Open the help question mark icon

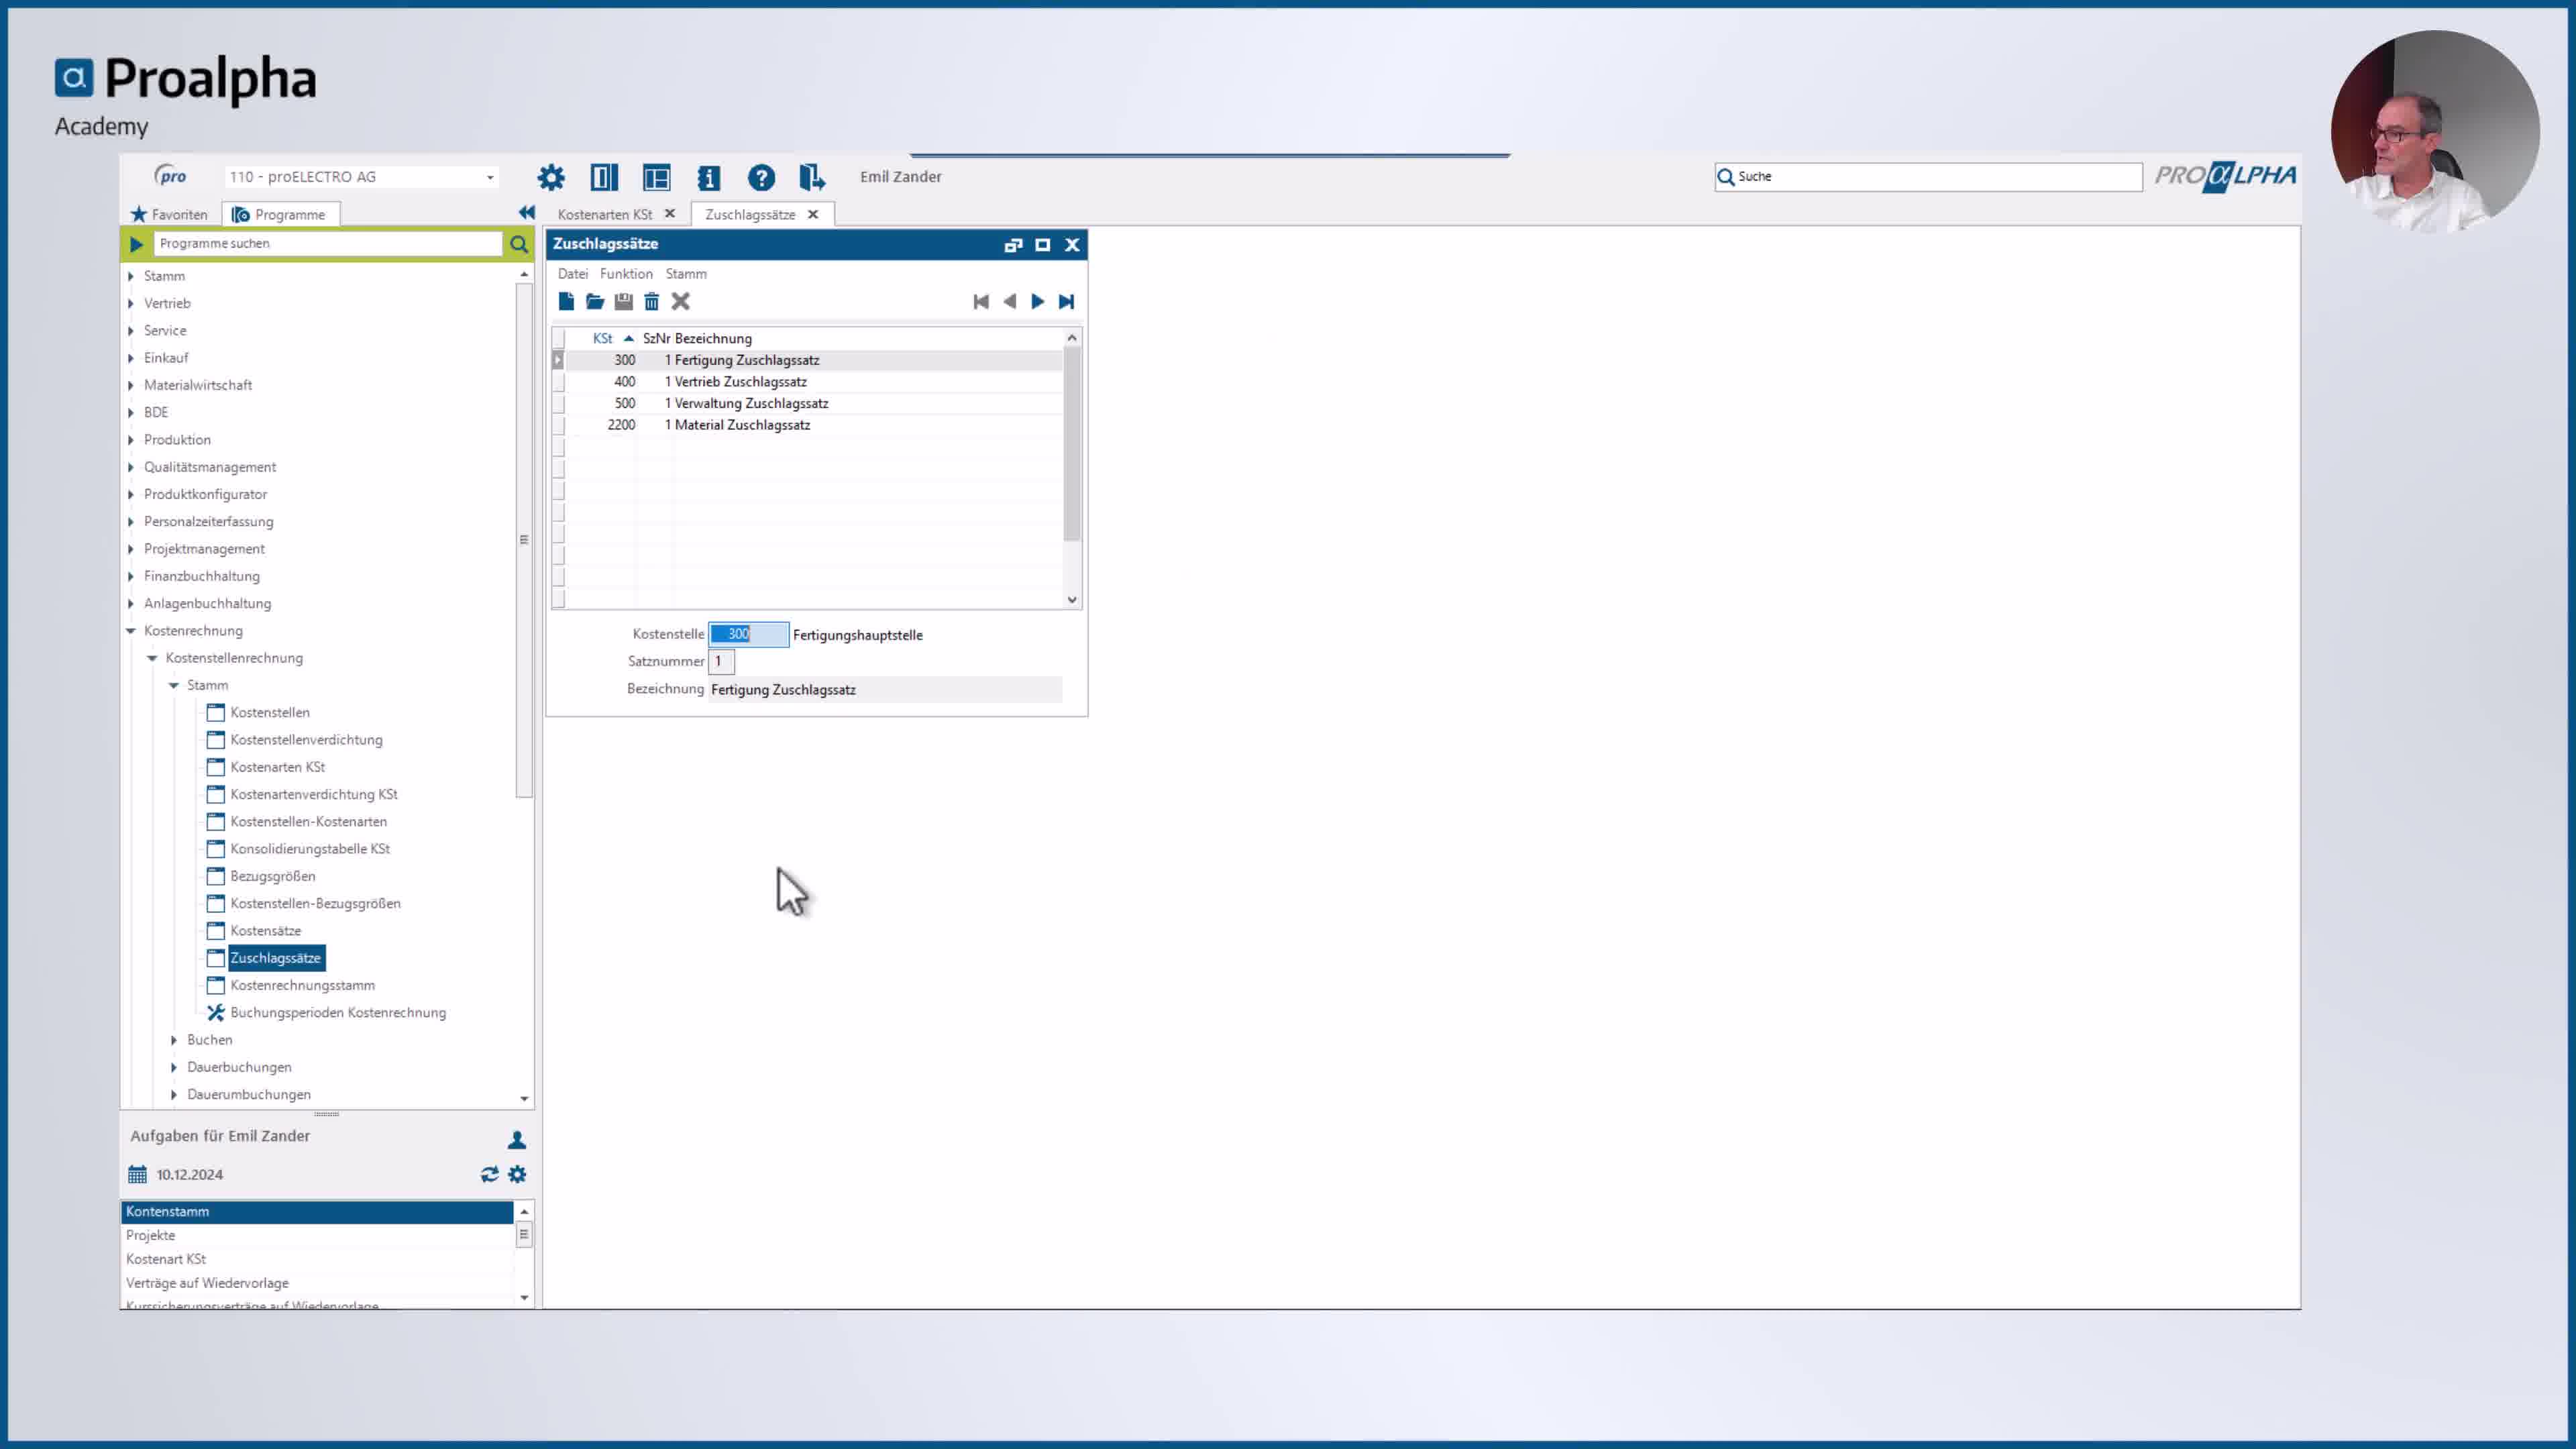tap(761, 177)
